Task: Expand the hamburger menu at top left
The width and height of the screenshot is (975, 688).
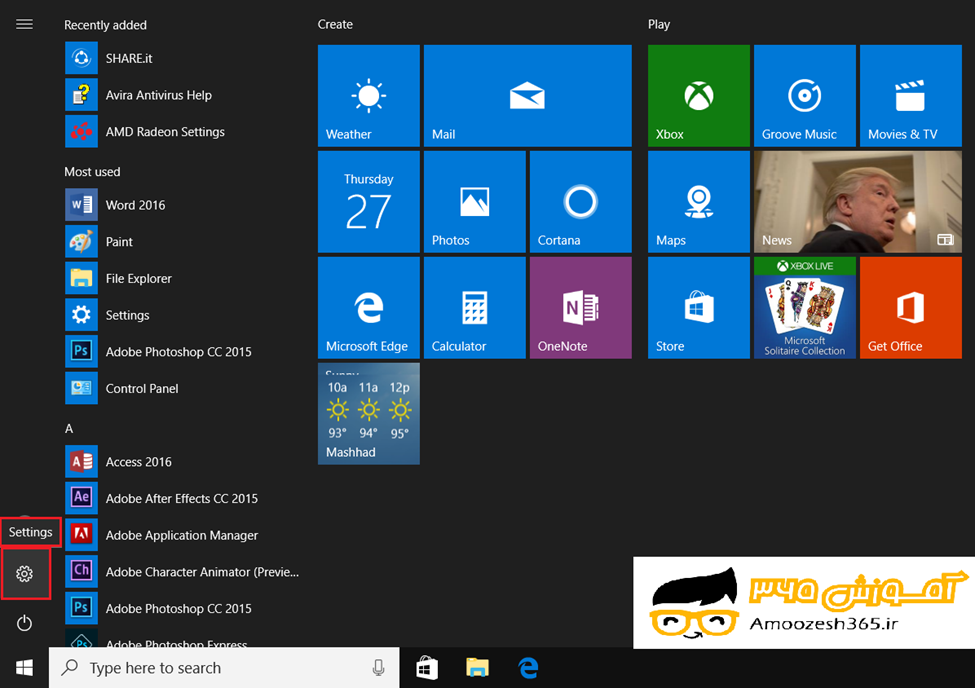Action: [24, 24]
